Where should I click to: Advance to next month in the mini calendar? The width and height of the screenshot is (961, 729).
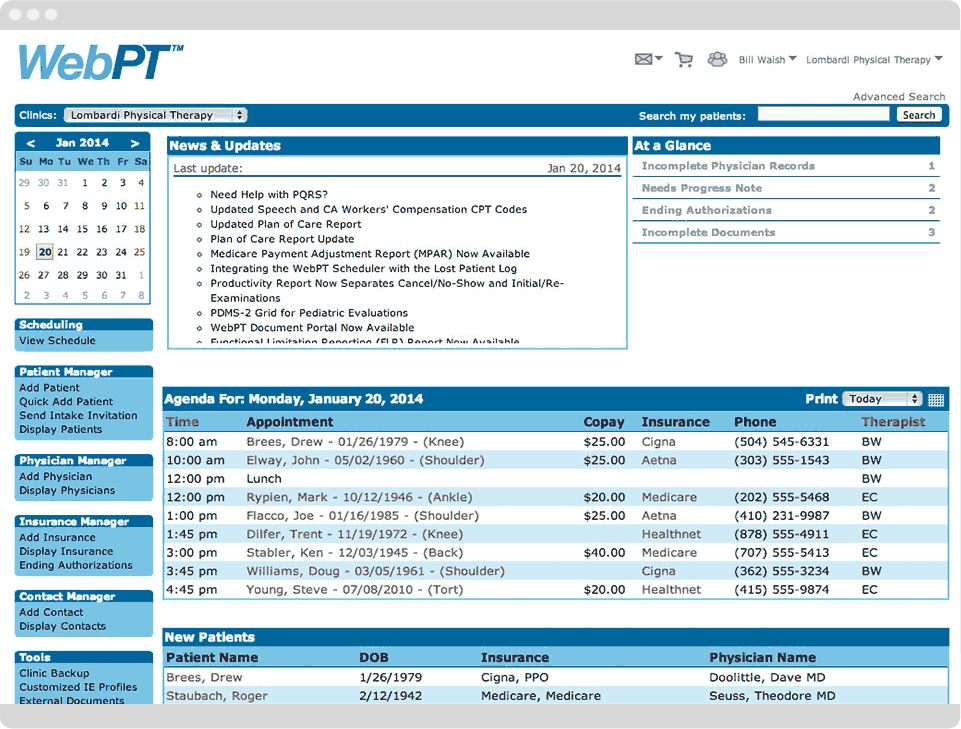(x=136, y=142)
